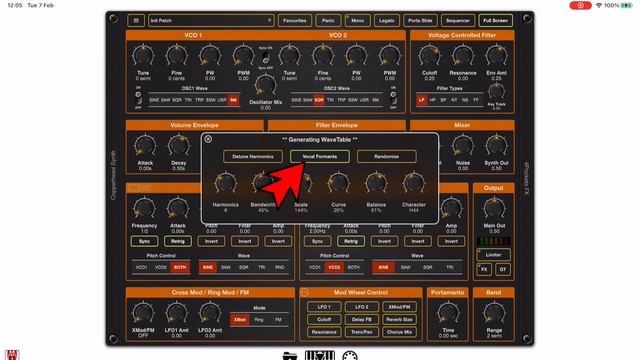The image size is (640, 360).
Task: Click the small round icon in Mod Wheel Control header
Action: click(304, 292)
